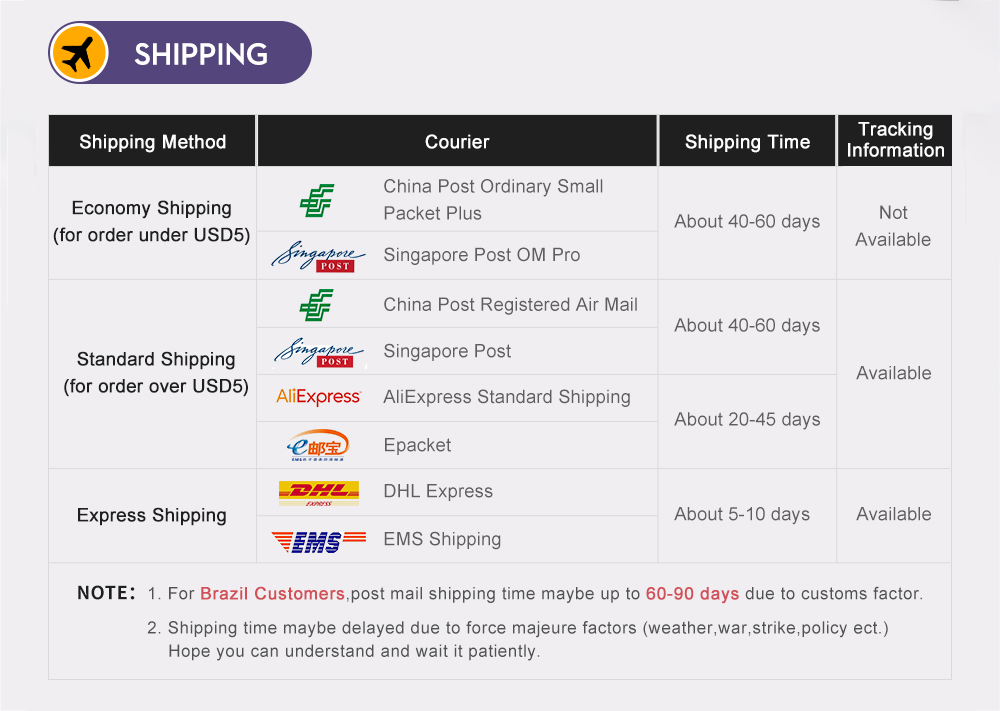Click the purple SHIPPING title banner
This screenshot has width=1000, height=711.
200,54
